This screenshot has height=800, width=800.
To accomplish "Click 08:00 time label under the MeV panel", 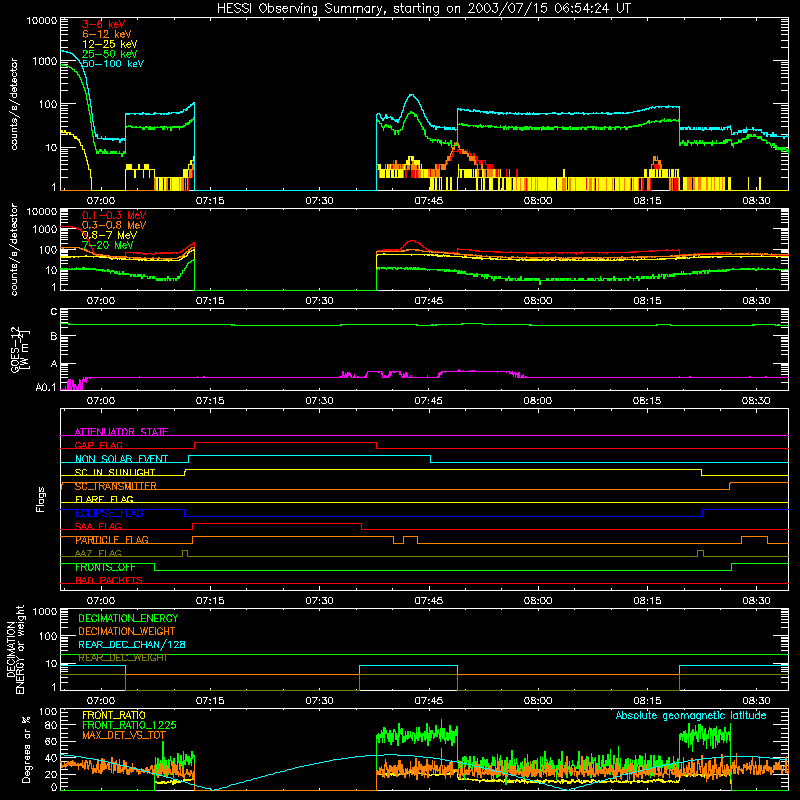I will [538, 301].
